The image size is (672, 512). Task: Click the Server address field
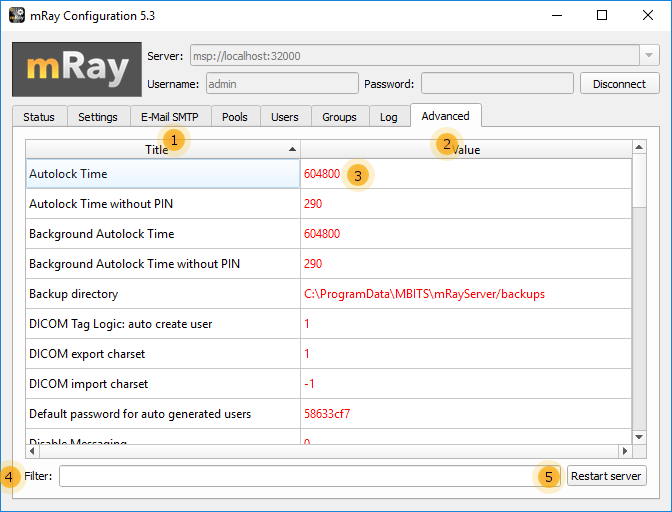[x=415, y=55]
